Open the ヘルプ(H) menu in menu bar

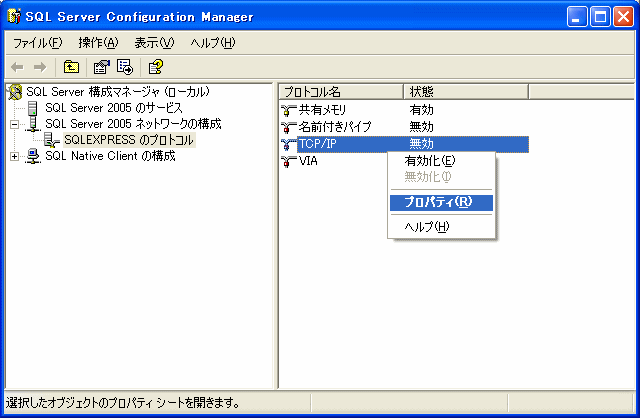pos(213,43)
